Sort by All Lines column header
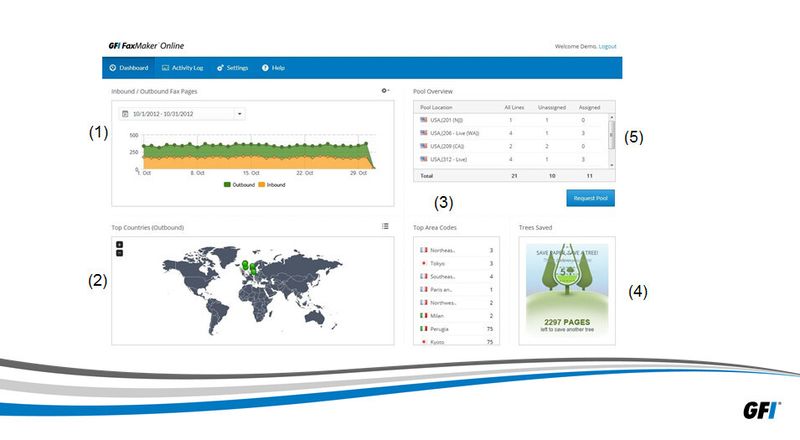This screenshot has height=440, width=800. (514, 108)
